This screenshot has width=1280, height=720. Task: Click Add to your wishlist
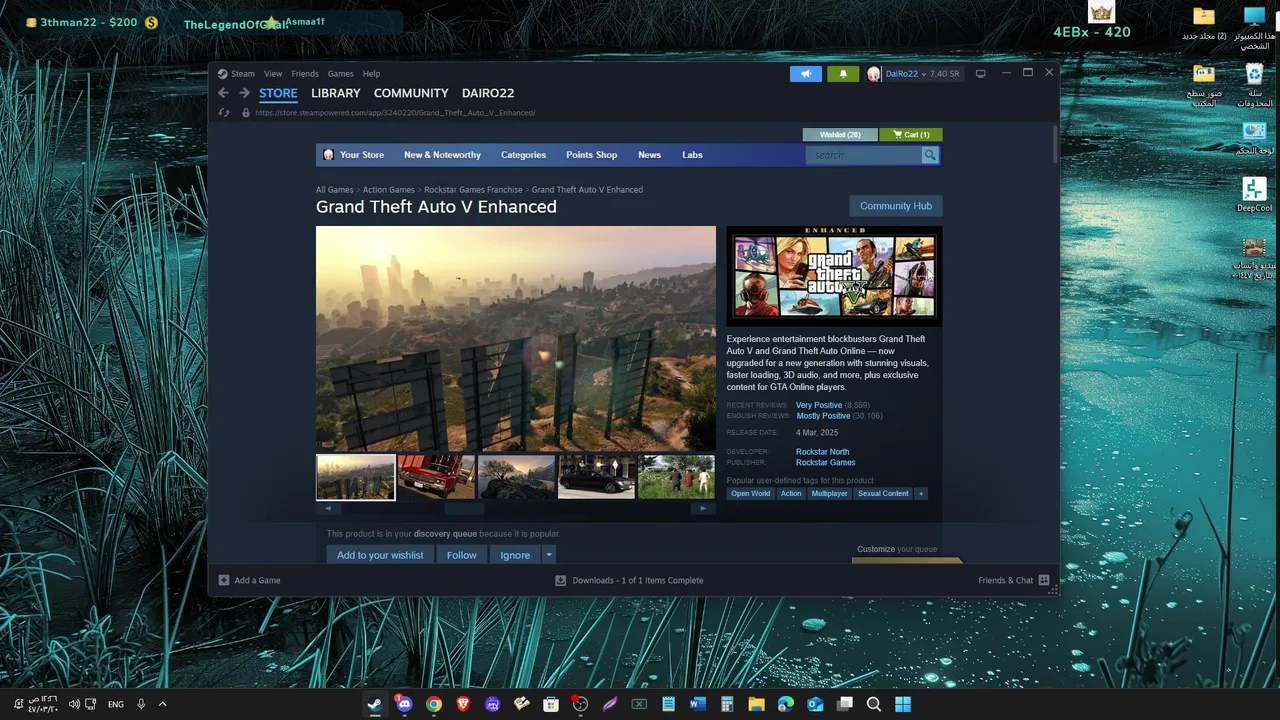point(380,555)
